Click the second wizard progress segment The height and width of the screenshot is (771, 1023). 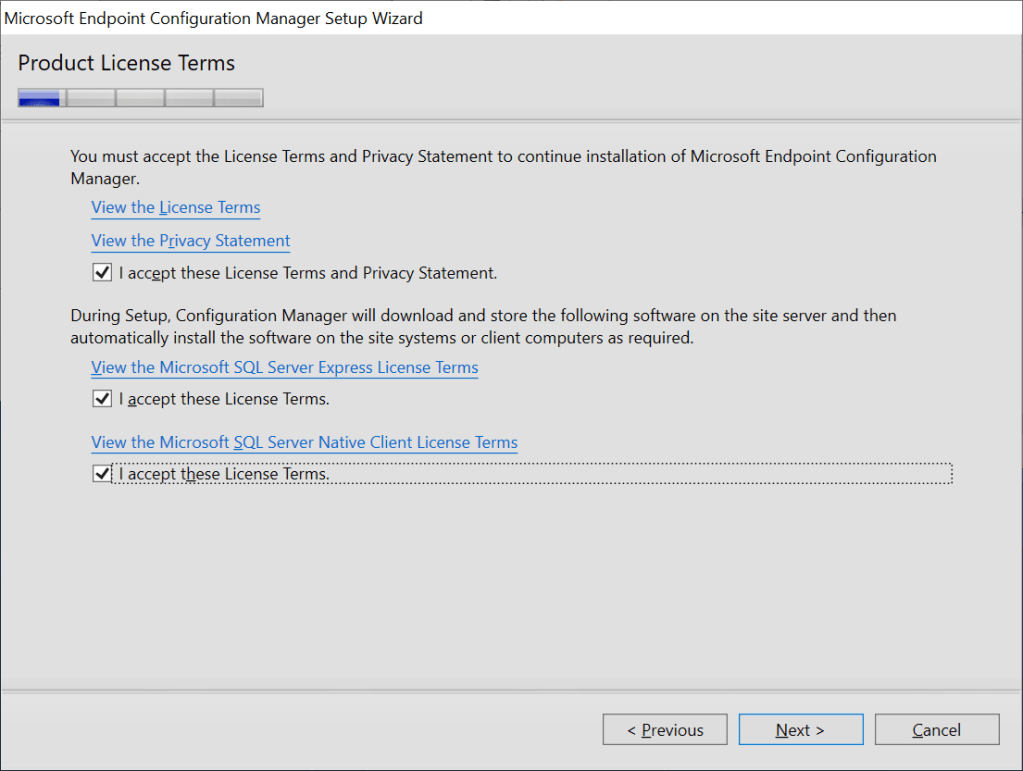point(90,98)
